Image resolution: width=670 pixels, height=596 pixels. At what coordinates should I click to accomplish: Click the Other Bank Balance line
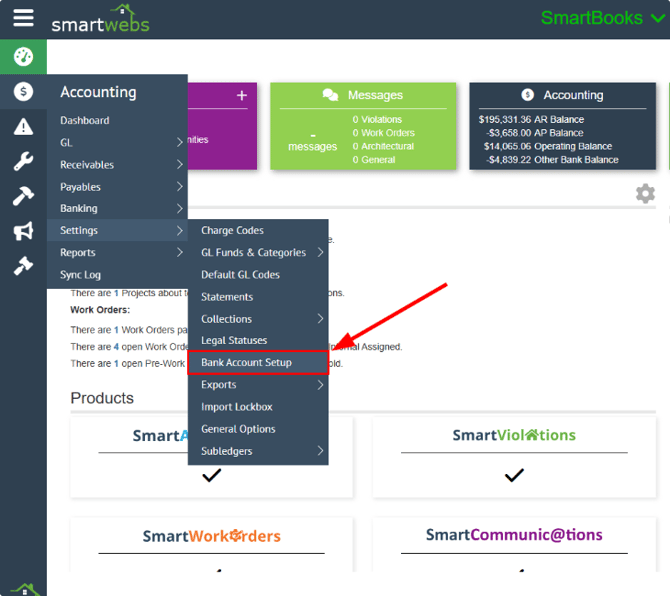[x=552, y=160]
